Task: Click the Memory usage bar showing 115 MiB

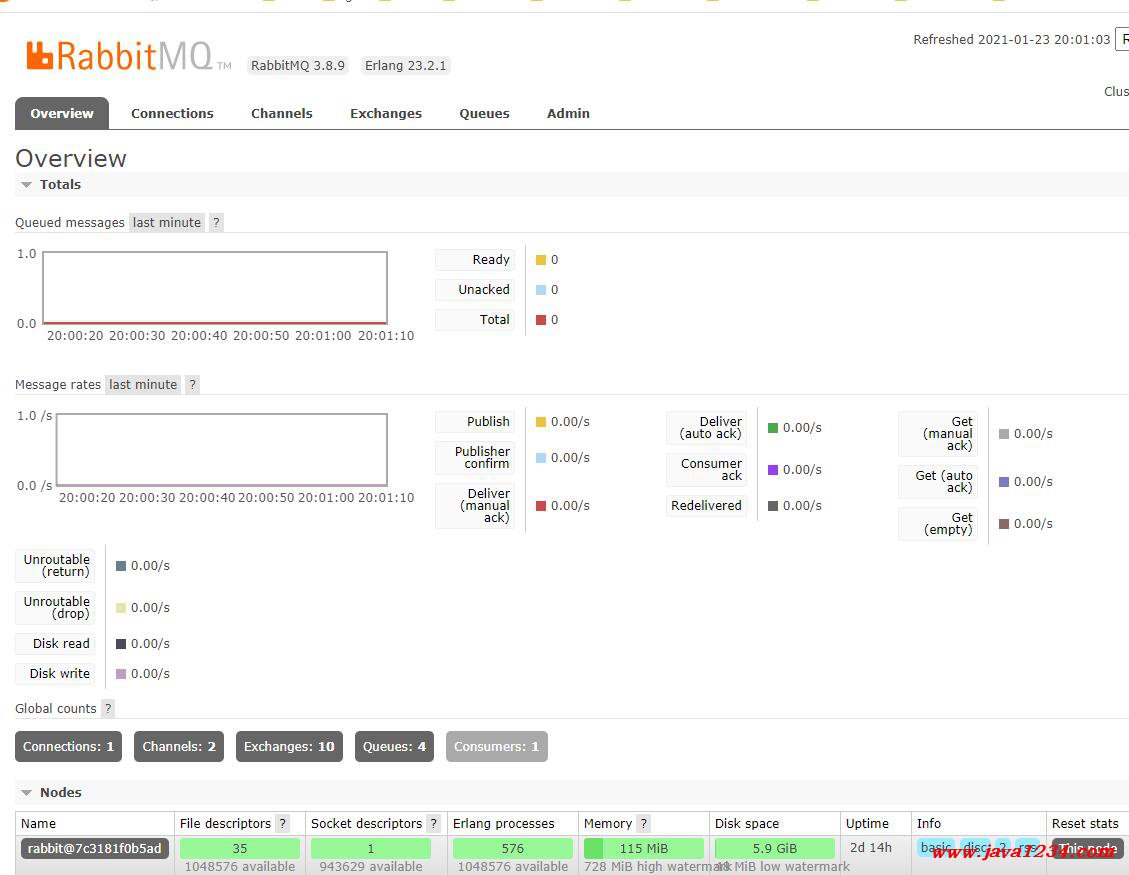Action: pos(644,848)
